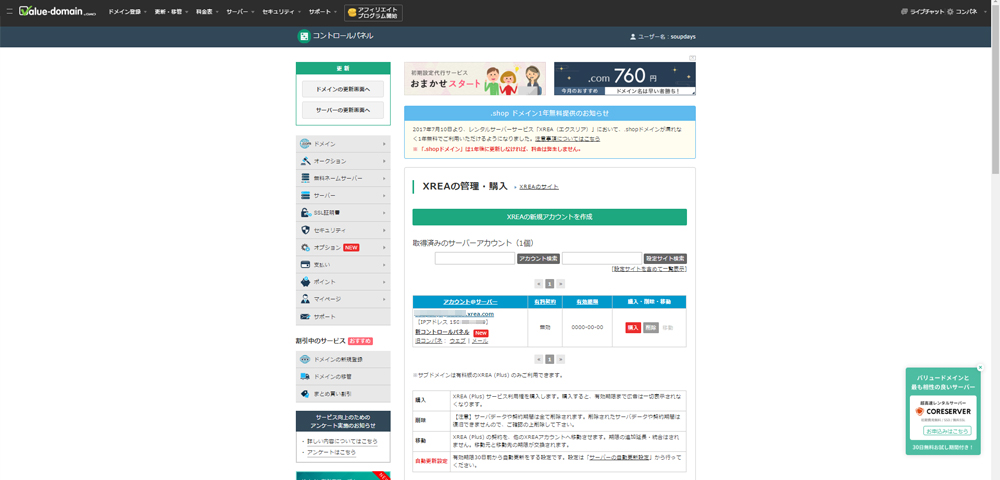Screen dimensions: 1000x480
Task: Click the ドメインの新規登録 icon
Action: click(x=305, y=360)
